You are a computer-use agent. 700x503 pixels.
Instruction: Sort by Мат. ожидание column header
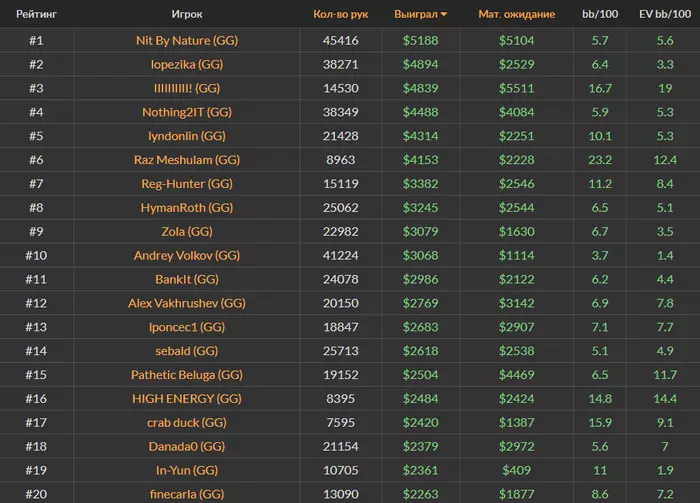[517, 15]
